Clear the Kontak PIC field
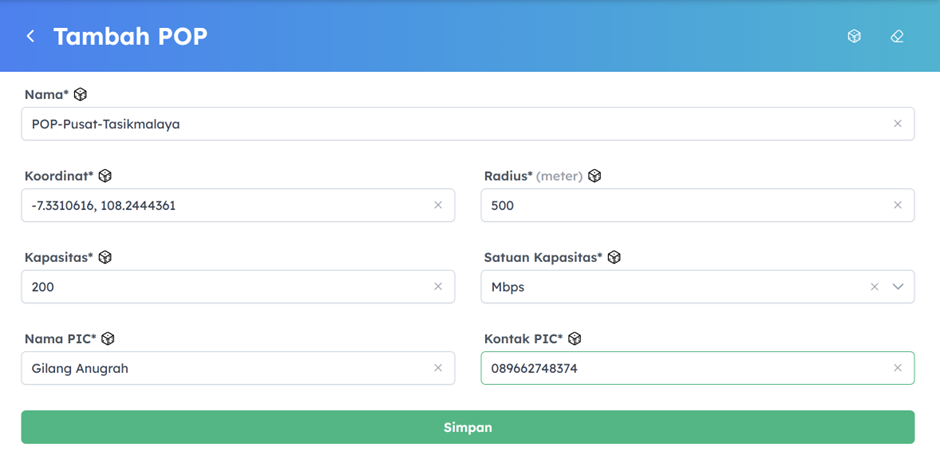 (897, 368)
